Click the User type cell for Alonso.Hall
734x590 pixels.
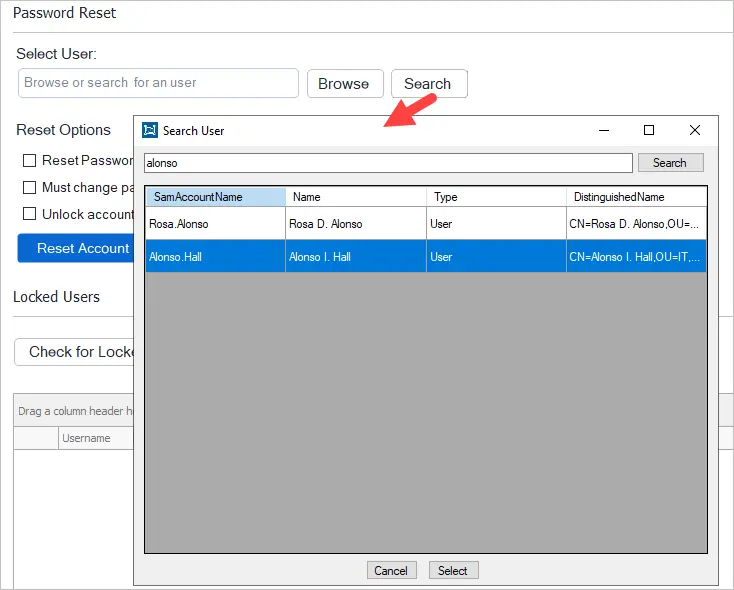[496, 257]
